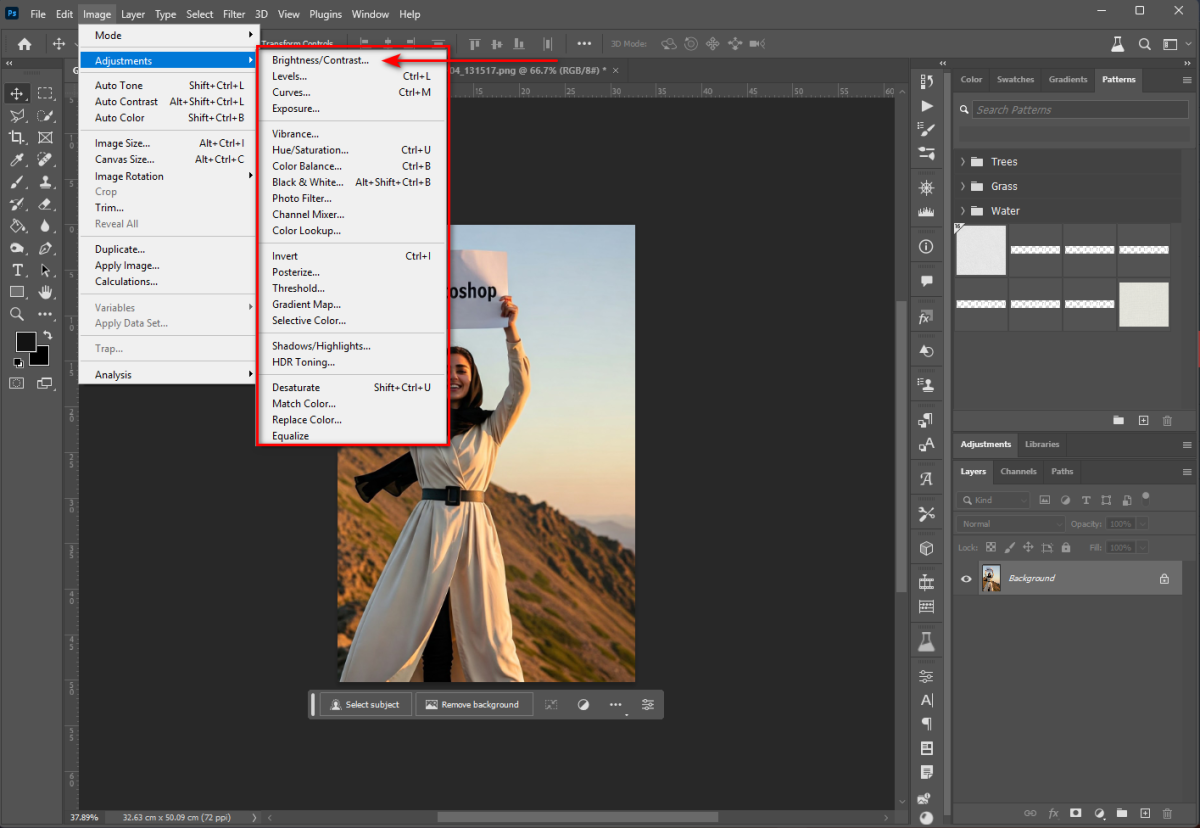The image size is (1200, 828).
Task: Click the background color swatch
Action: coord(41,357)
